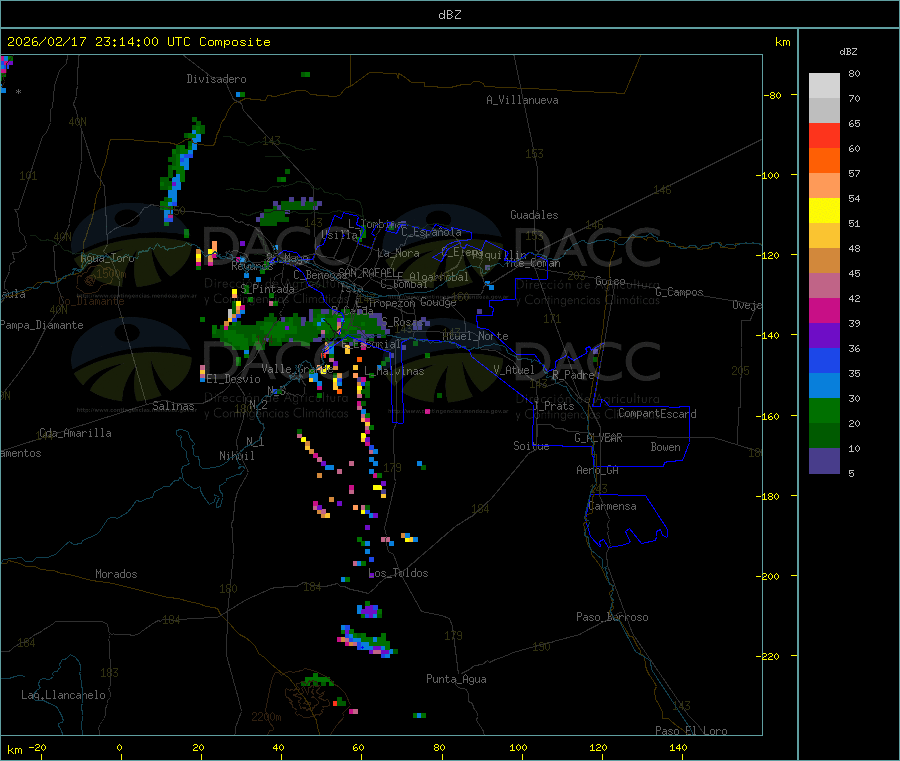The height and width of the screenshot is (761, 900).
Task: Select the blue 36 dBZ color swatch
Action: (x=824, y=360)
